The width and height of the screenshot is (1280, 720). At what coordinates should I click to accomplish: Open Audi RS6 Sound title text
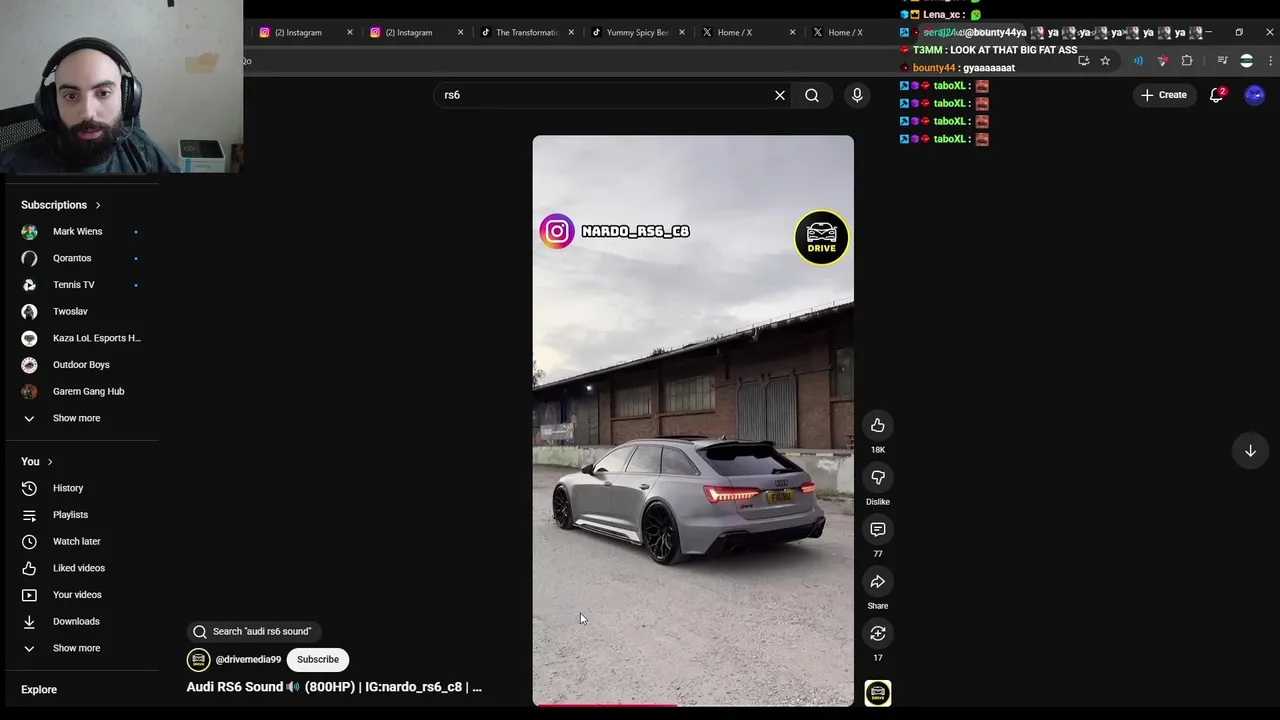334,687
